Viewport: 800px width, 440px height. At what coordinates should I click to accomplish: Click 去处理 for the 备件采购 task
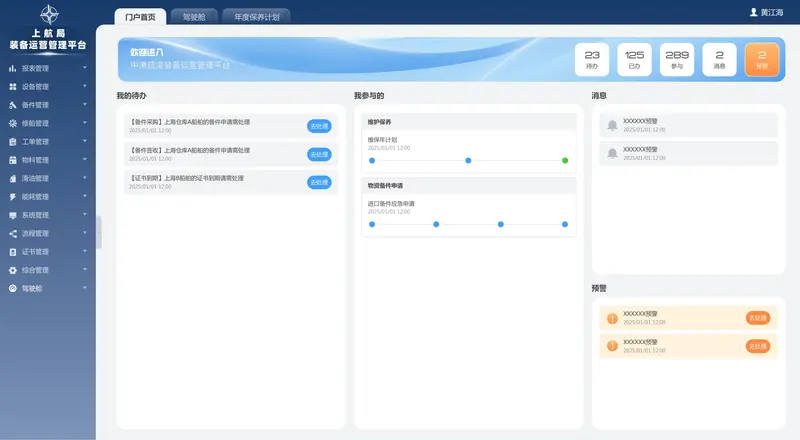[319, 126]
